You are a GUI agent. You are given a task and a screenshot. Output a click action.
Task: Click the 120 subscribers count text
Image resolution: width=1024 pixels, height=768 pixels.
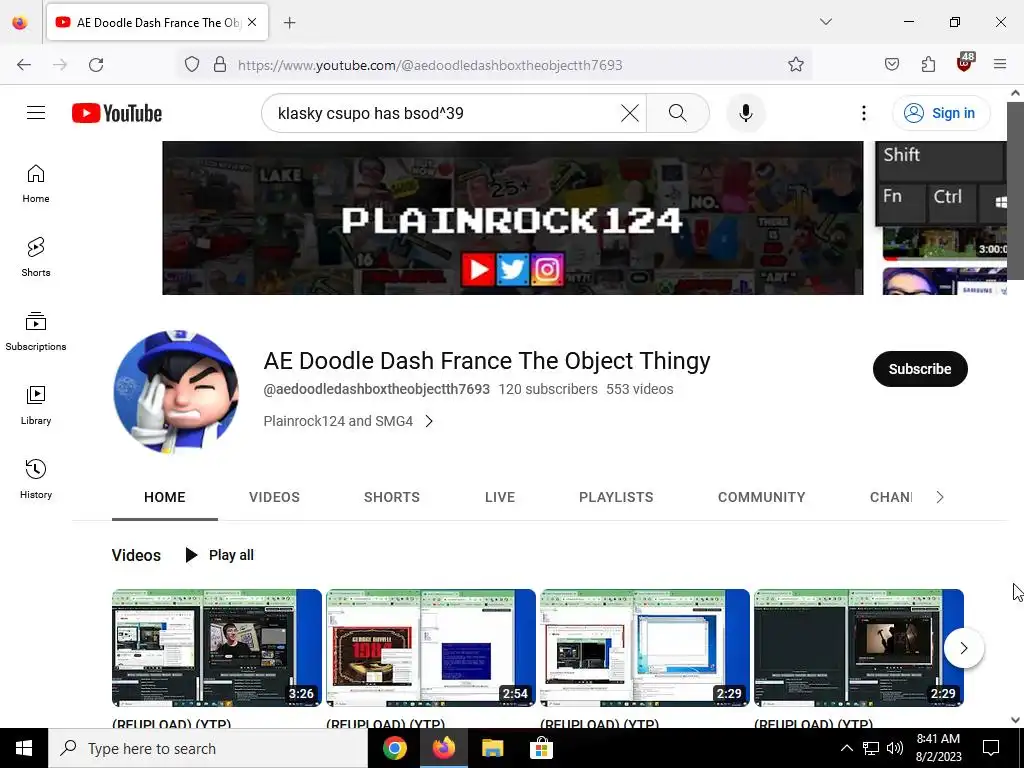pos(548,389)
